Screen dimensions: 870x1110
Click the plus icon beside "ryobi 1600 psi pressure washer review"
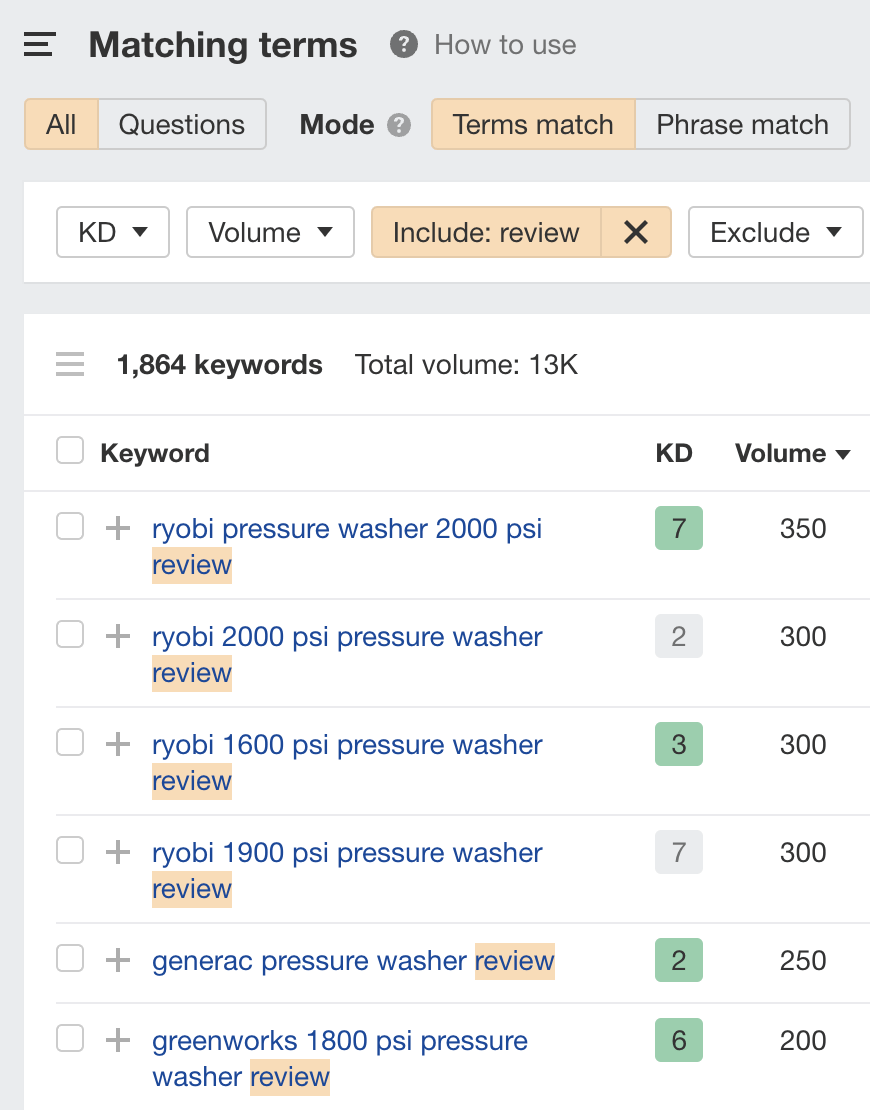(x=117, y=744)
